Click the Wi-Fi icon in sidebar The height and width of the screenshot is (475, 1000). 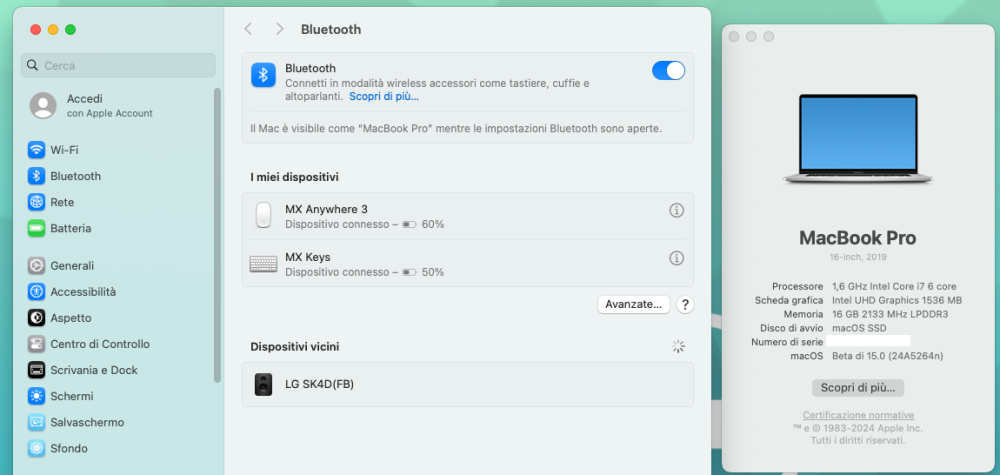click(36, 150)
